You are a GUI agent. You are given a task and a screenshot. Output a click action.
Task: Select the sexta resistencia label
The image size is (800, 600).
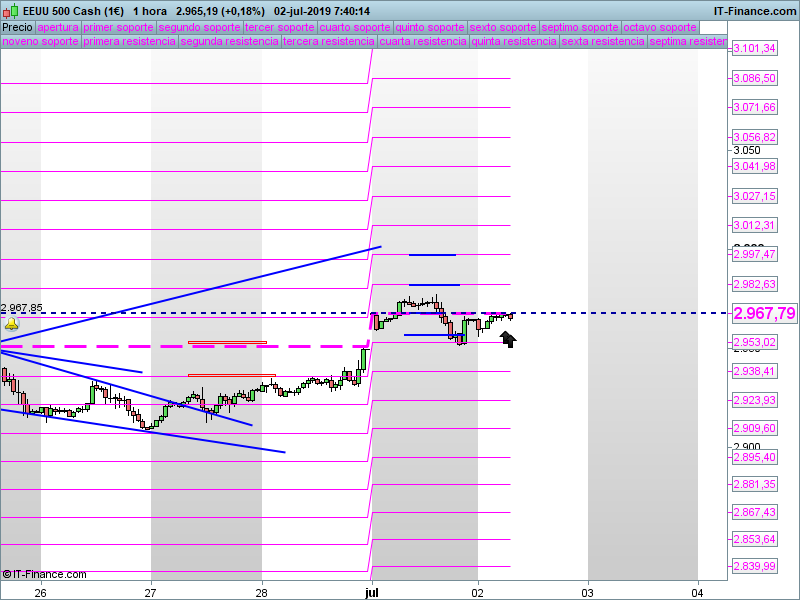click(603, 41)
